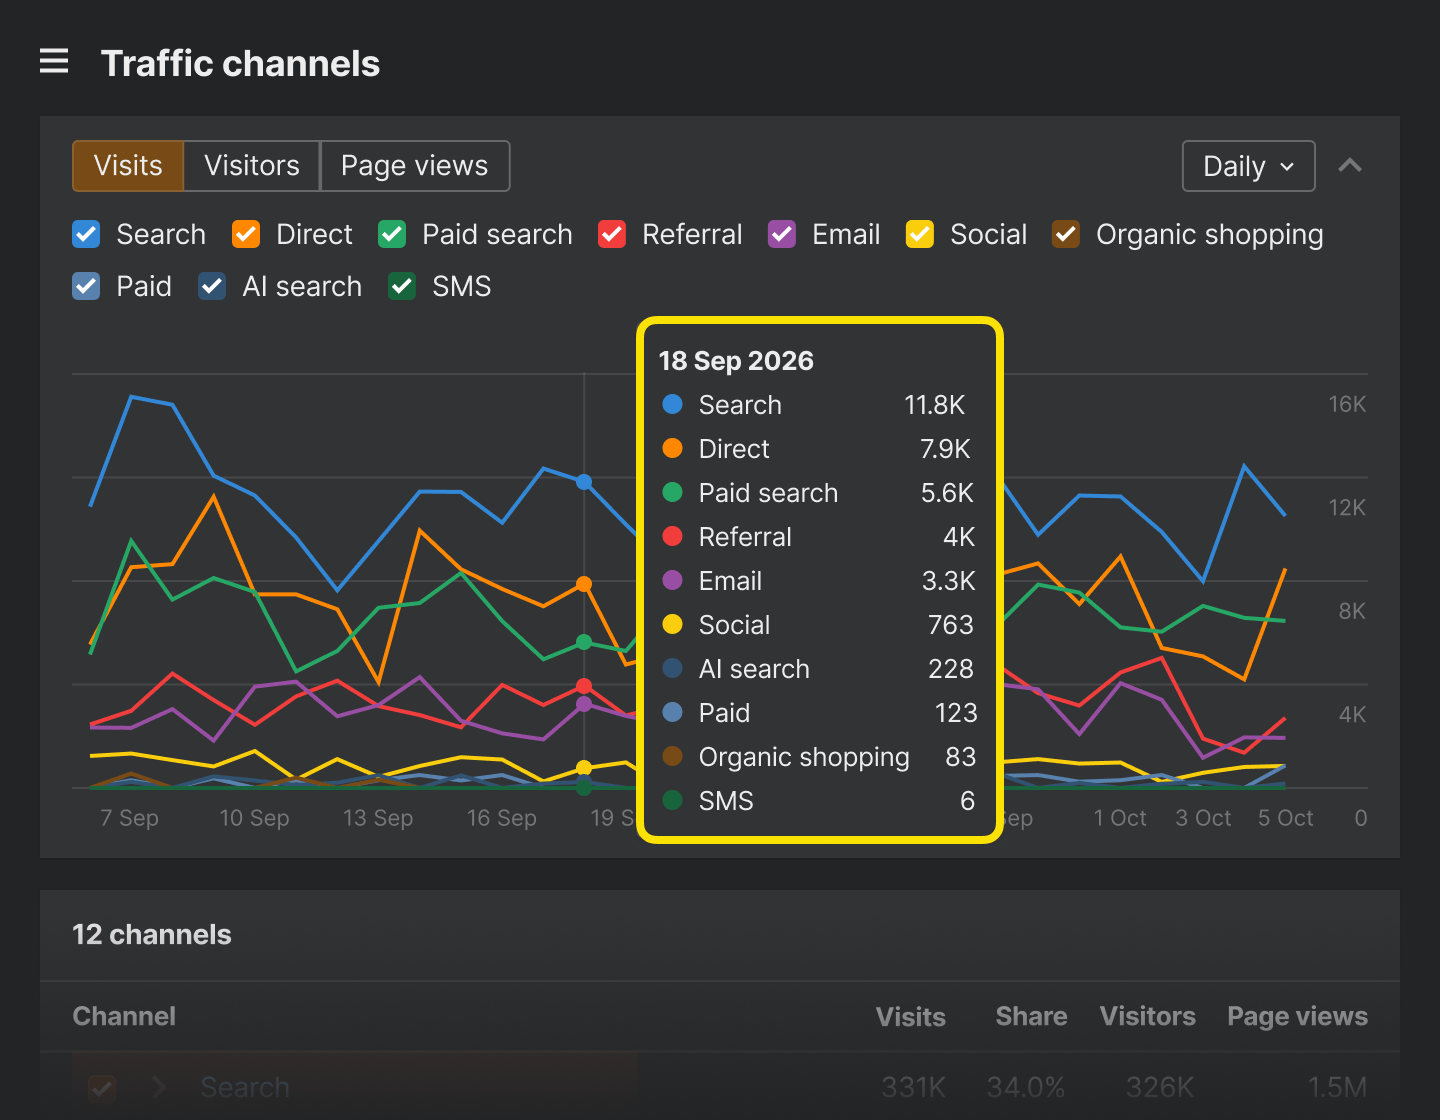Click the '34.0%' share value
The height and width of the screenshot is (1120, 1440).
1026,1087
